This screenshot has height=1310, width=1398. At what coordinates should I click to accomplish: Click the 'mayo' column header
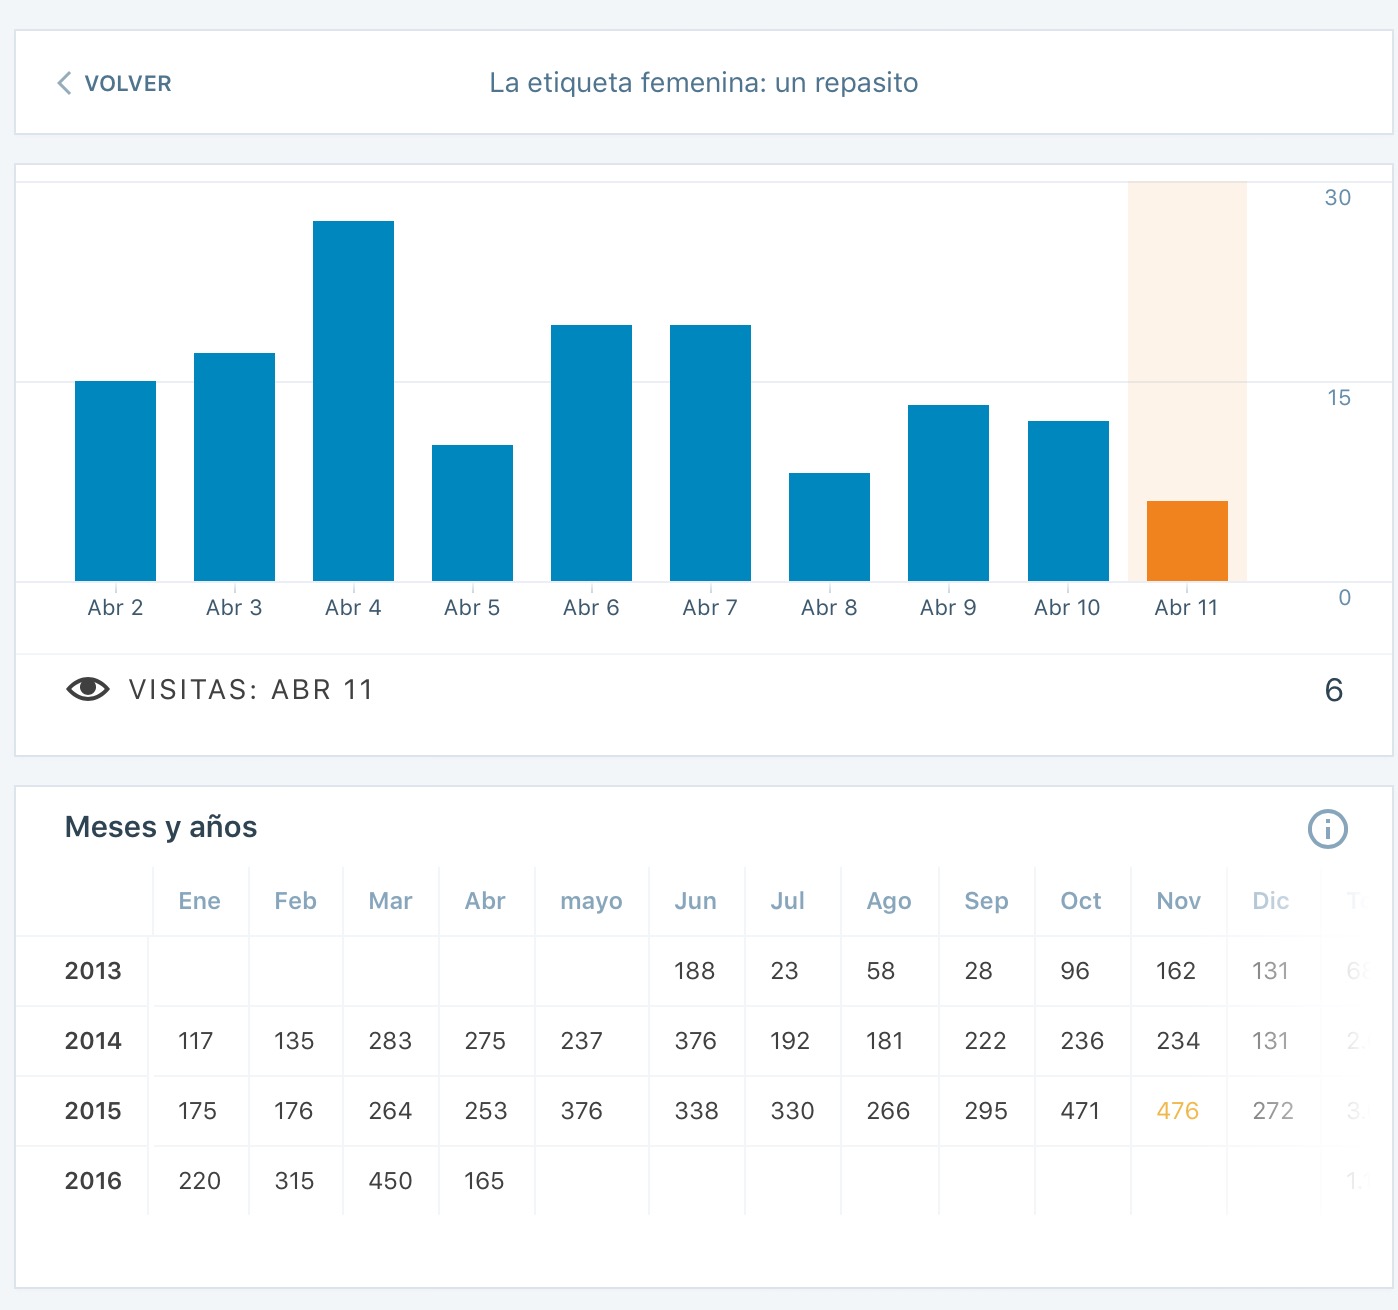click(x=591, y=902)
